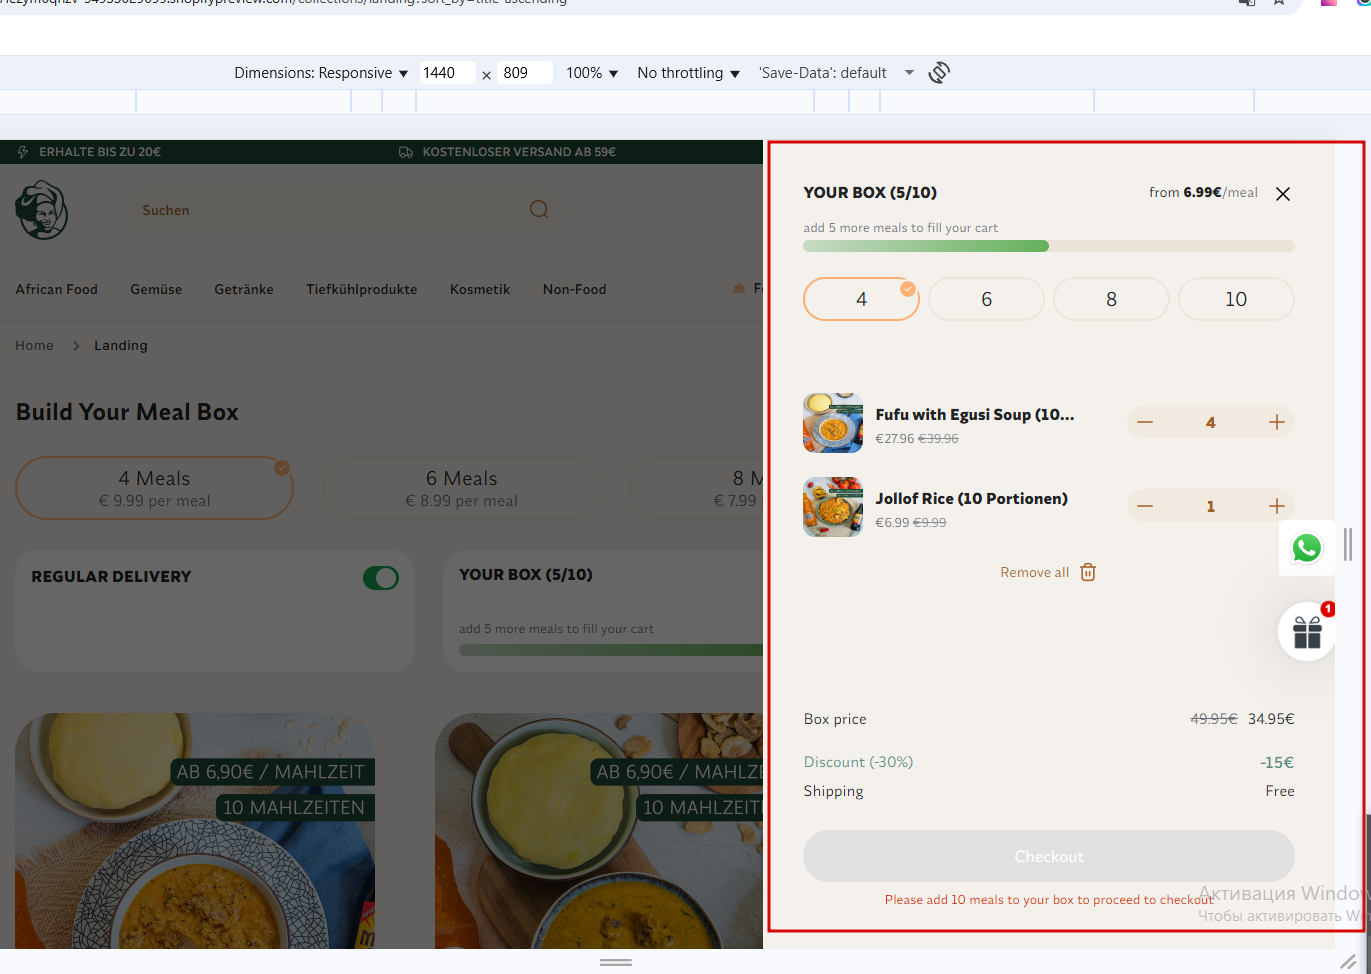Open the Non-Food menu

pyautogui.click(x=575, y=289)
